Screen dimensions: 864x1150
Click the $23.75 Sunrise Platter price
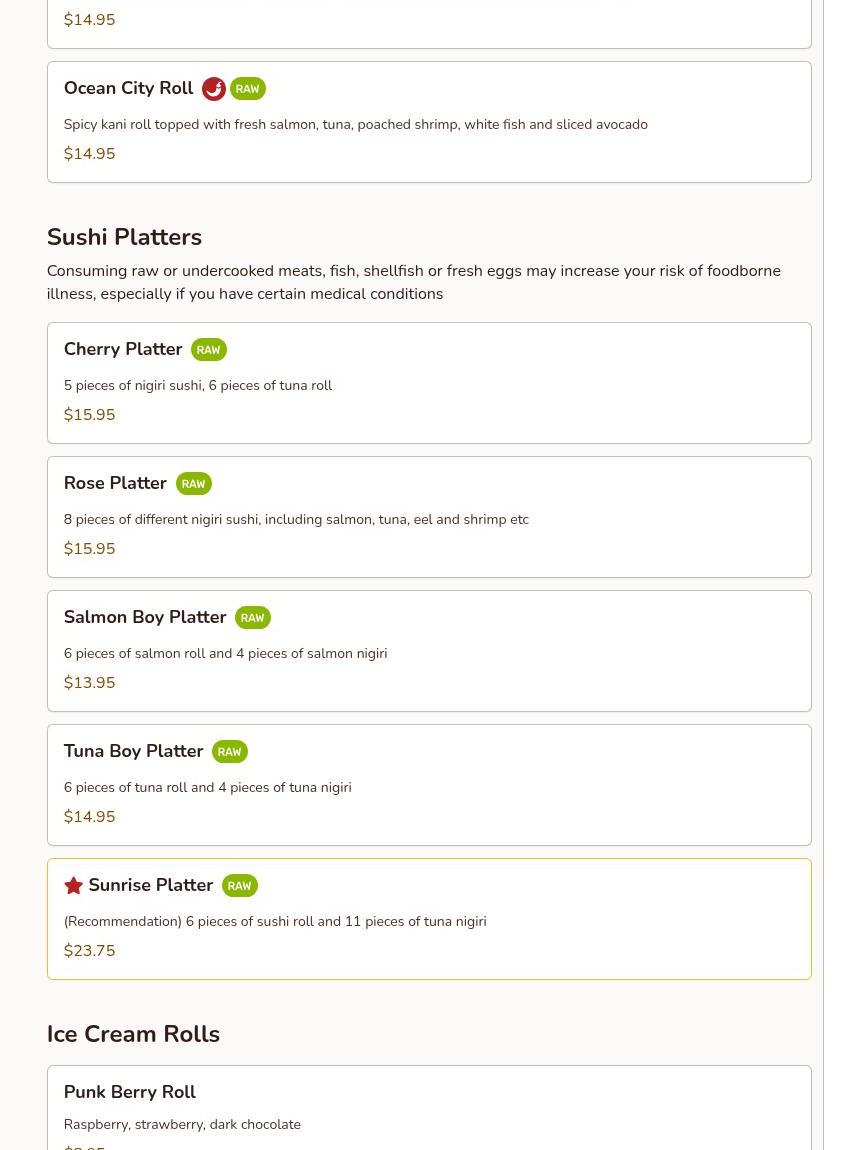pyautogui.click(x=89, y=951)
